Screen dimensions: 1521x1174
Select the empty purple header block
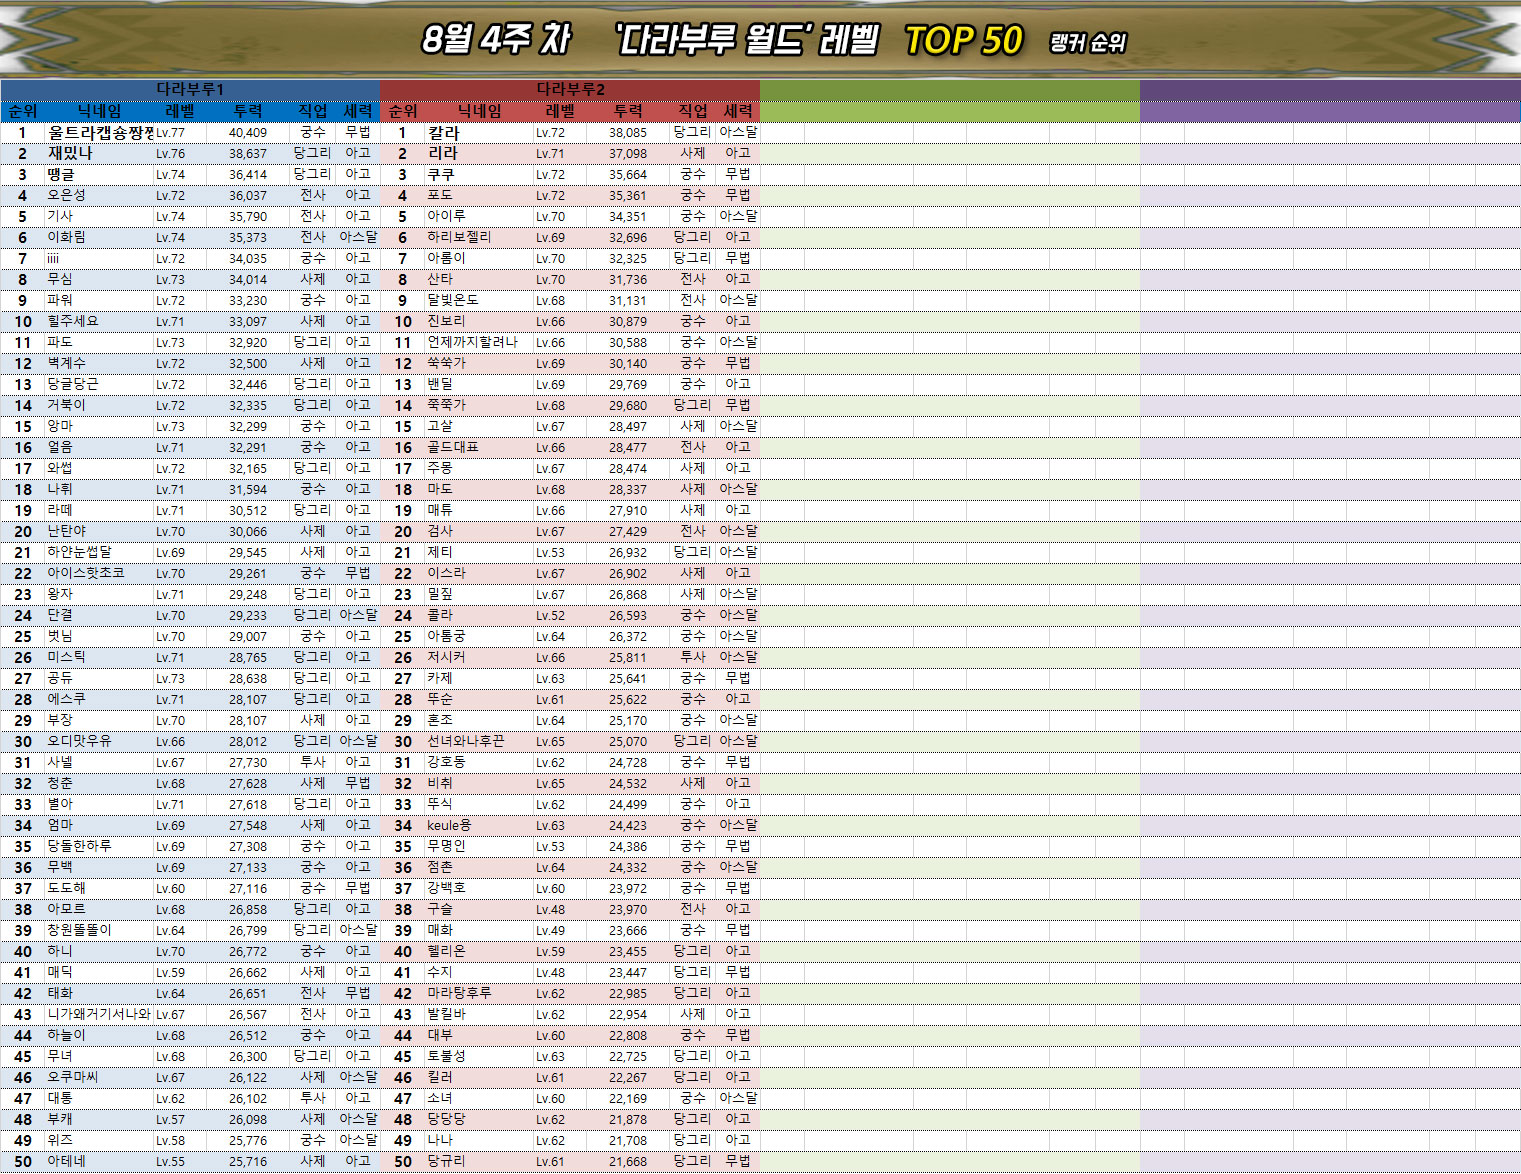pyautogui.click(x=1329, y=100)
